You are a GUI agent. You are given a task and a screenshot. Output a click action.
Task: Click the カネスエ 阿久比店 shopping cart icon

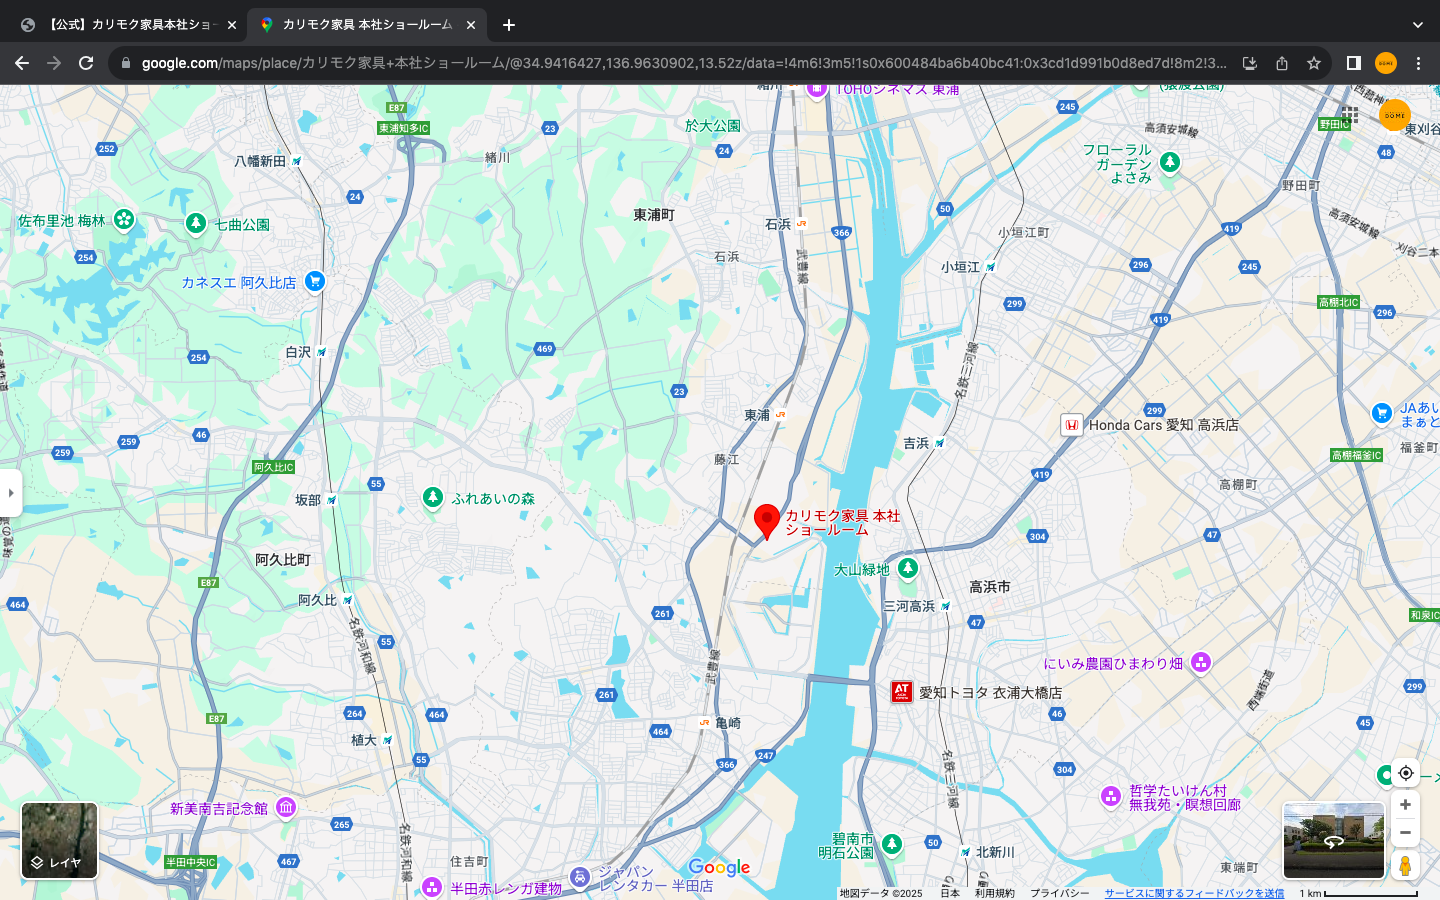[x=315, y=282]
